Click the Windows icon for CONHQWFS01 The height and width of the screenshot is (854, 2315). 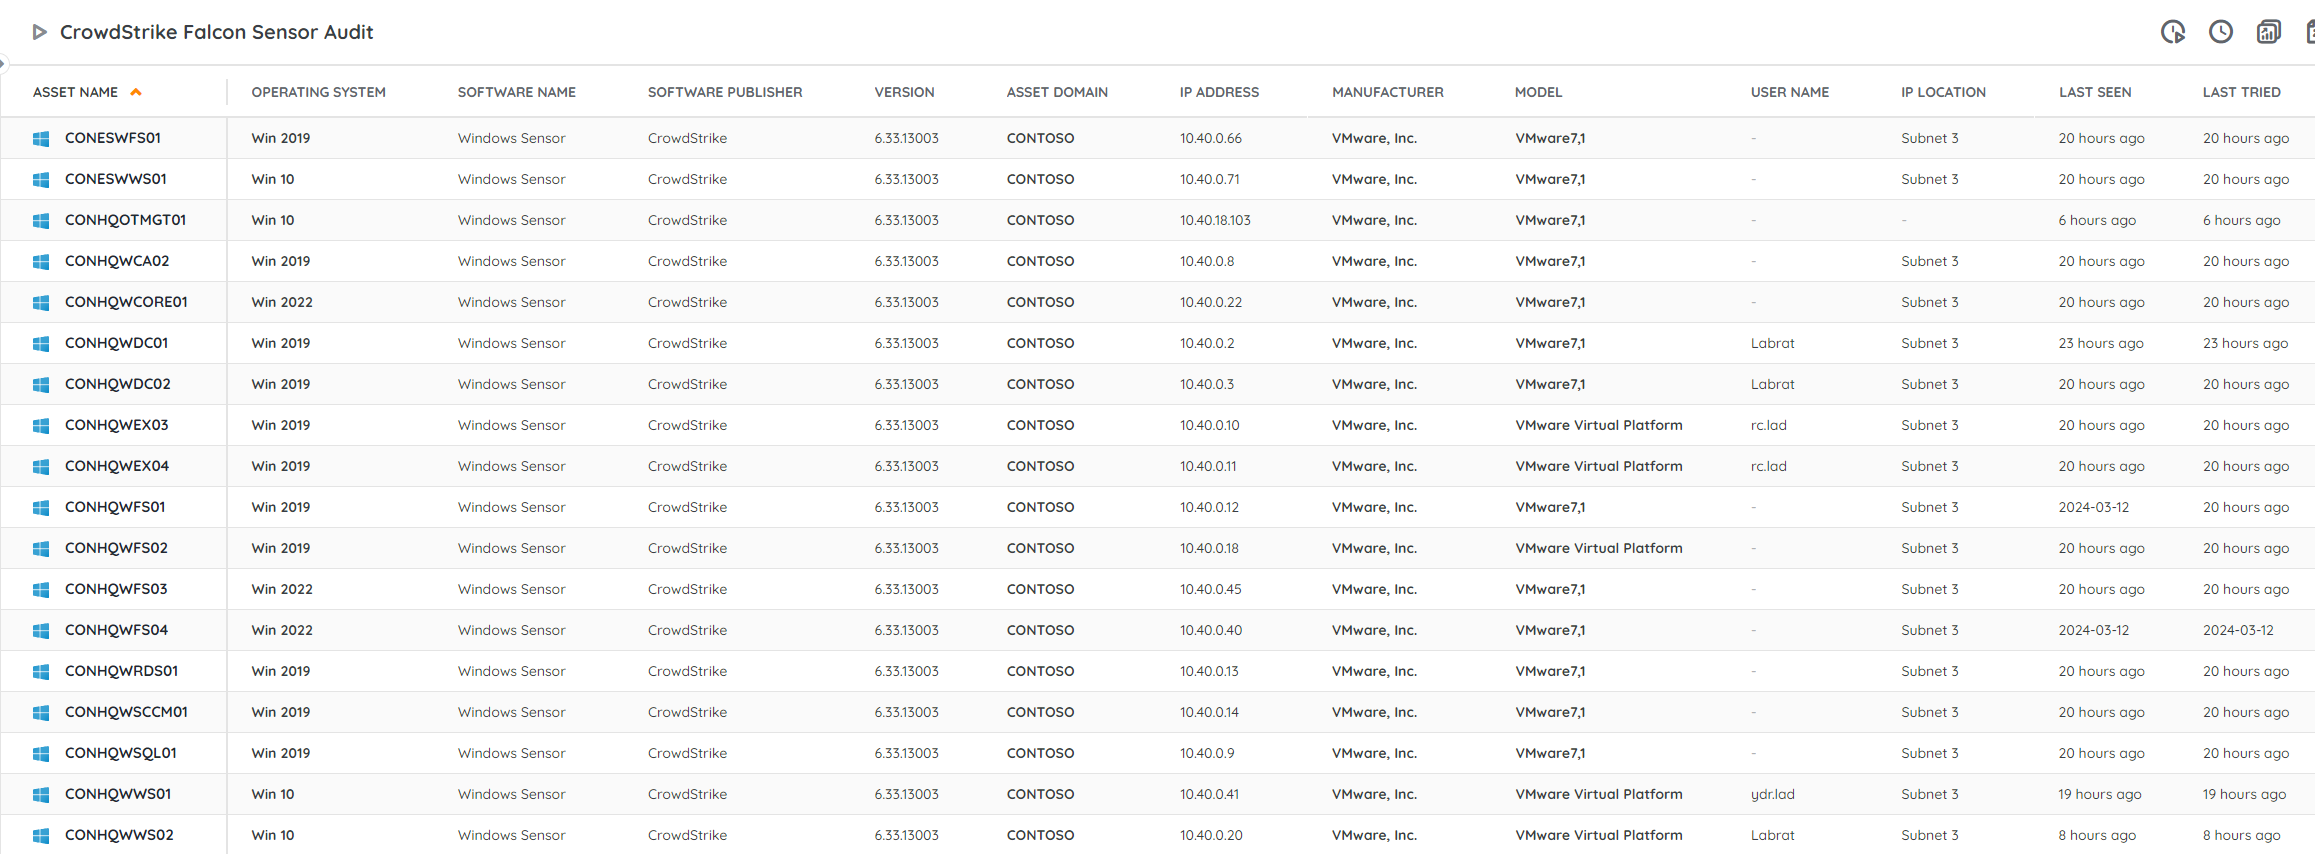coord(41,508)
